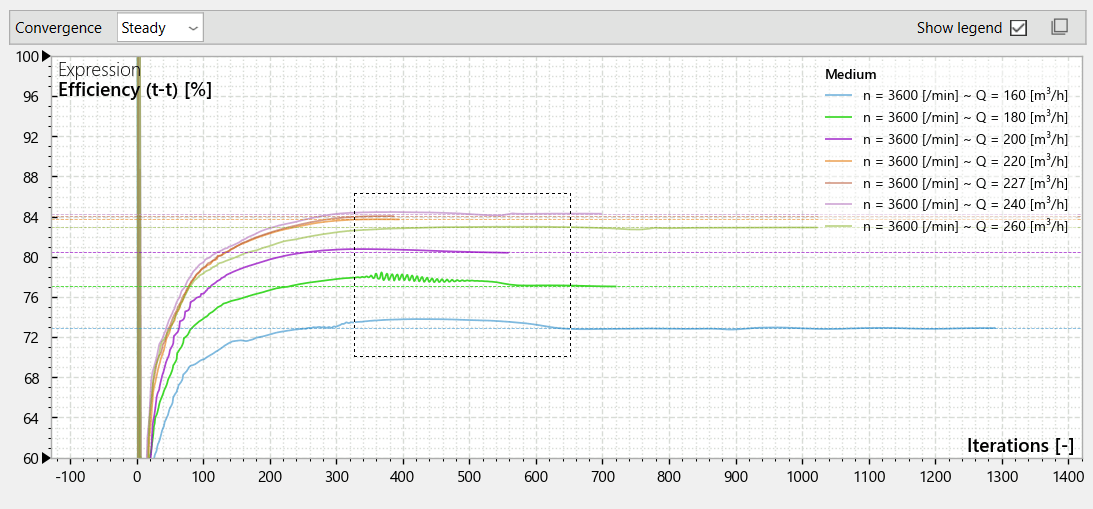
Task: Select the Q = 220 legend entry
Action: (946, 161)
